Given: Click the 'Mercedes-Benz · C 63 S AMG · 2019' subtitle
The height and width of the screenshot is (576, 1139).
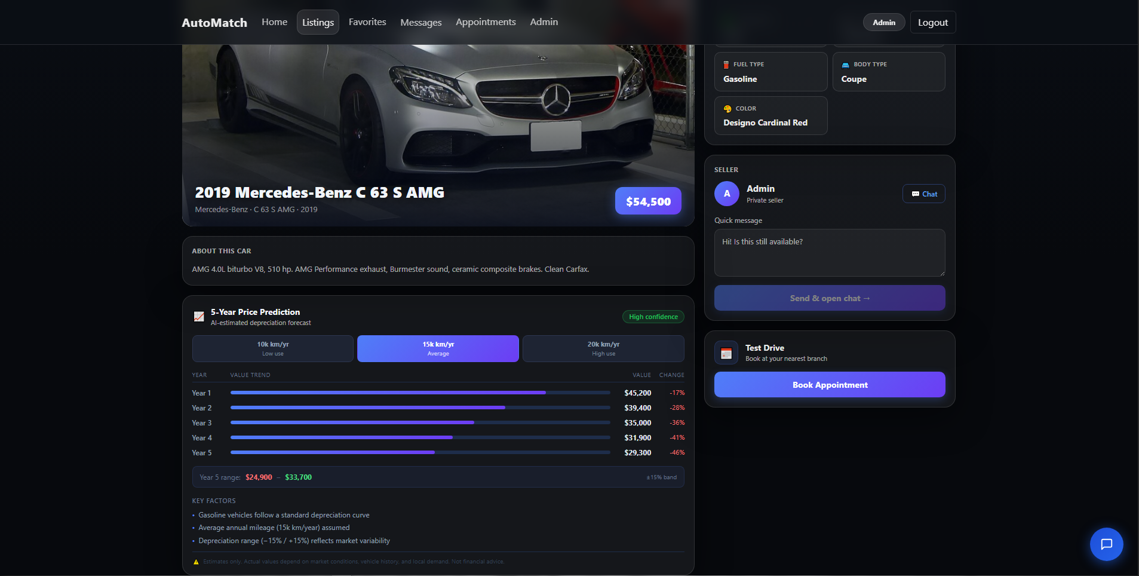Looking at the screenshot, I should (x=256, y=210).
